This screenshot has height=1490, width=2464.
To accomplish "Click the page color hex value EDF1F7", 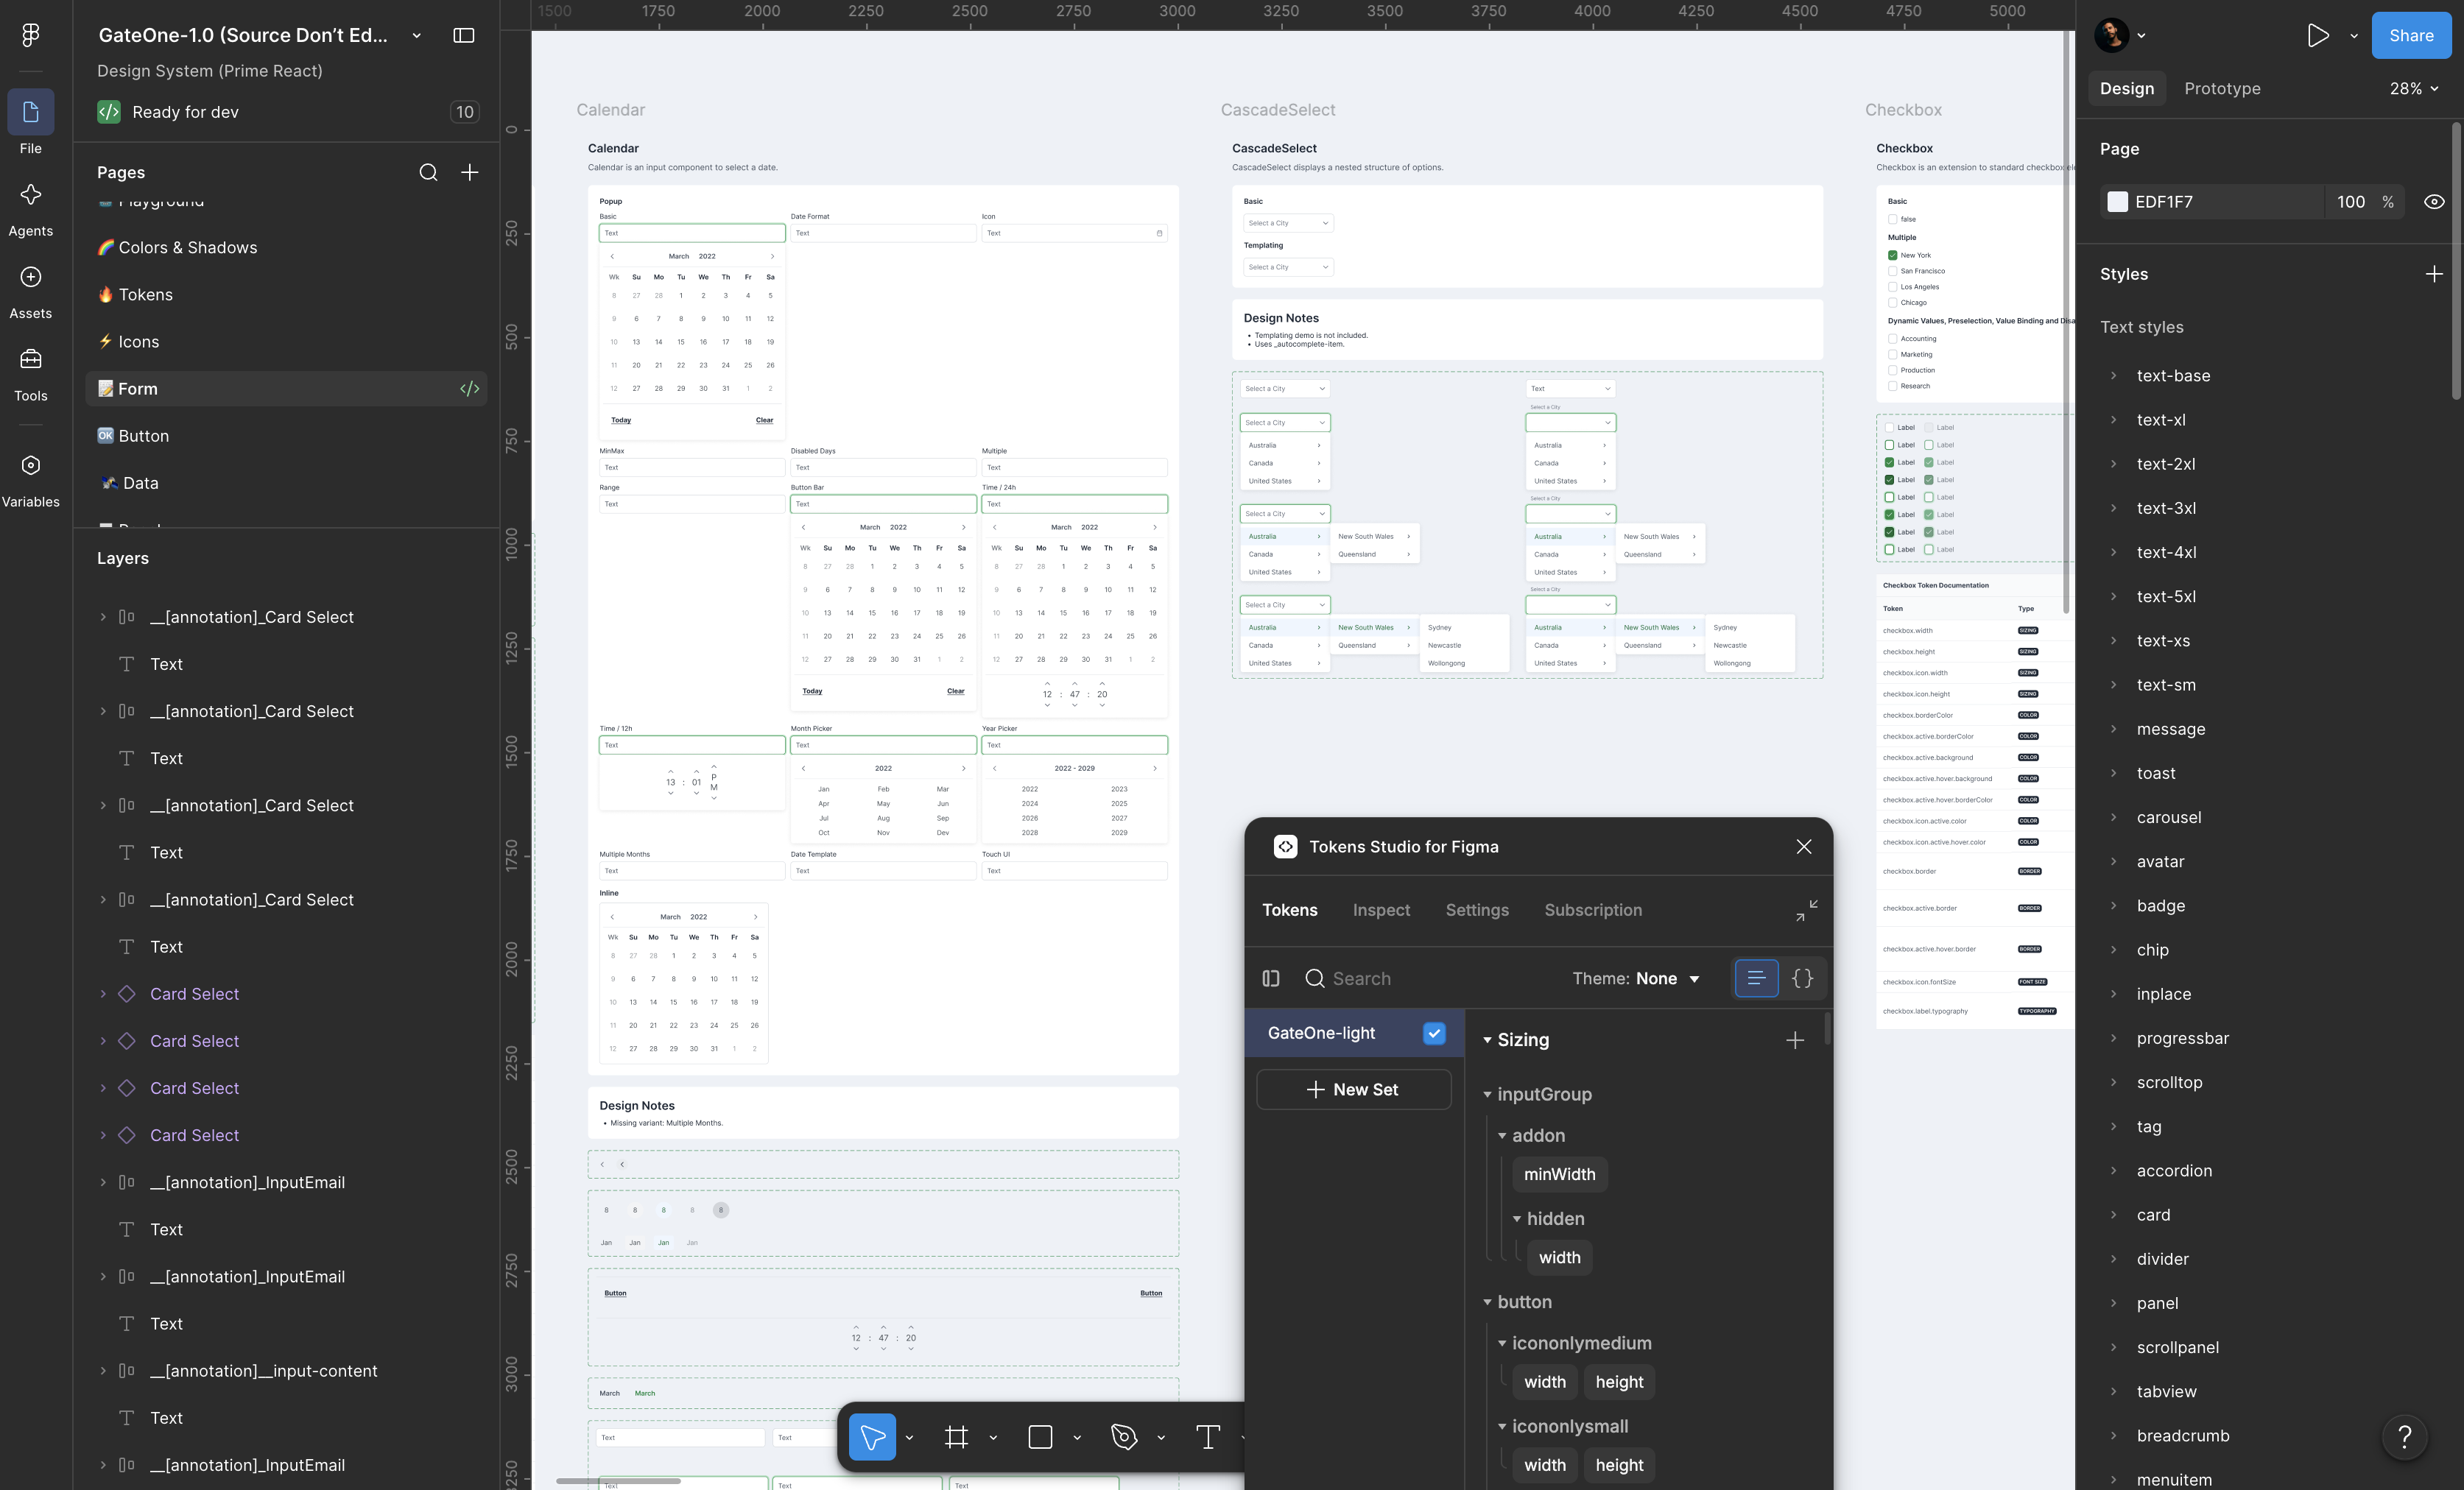I will coord(2164,202).
